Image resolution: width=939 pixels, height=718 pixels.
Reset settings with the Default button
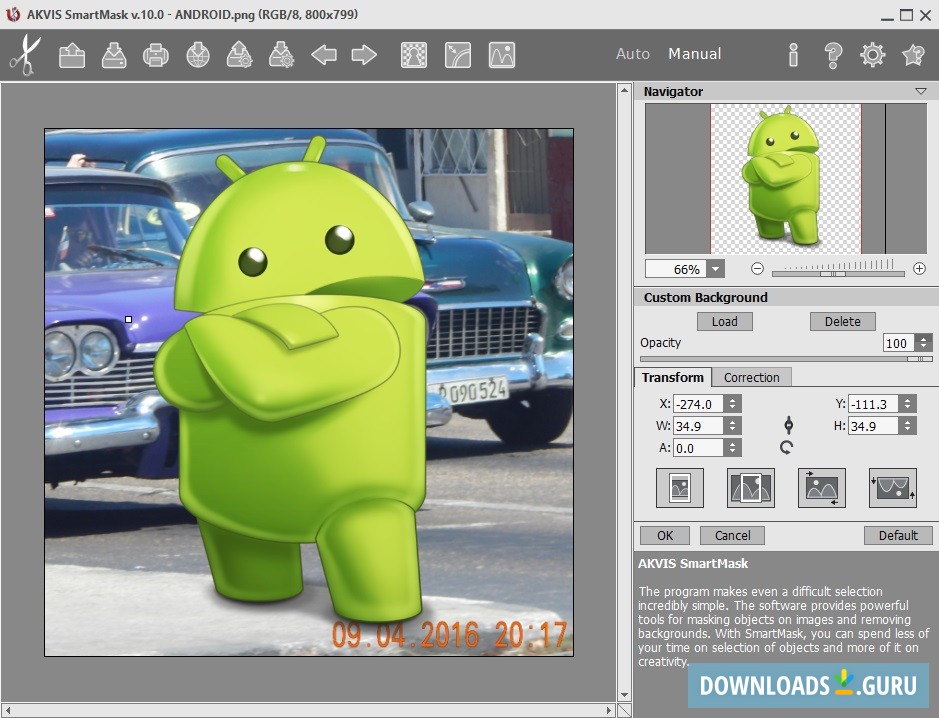coord(897,535)
